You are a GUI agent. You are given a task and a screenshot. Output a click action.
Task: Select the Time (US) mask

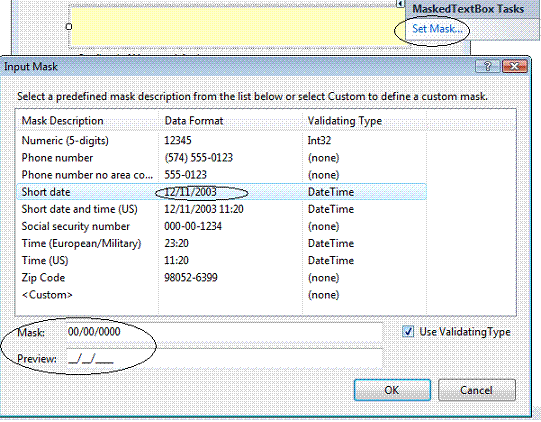pyautogui.click(x=221, y=261)
